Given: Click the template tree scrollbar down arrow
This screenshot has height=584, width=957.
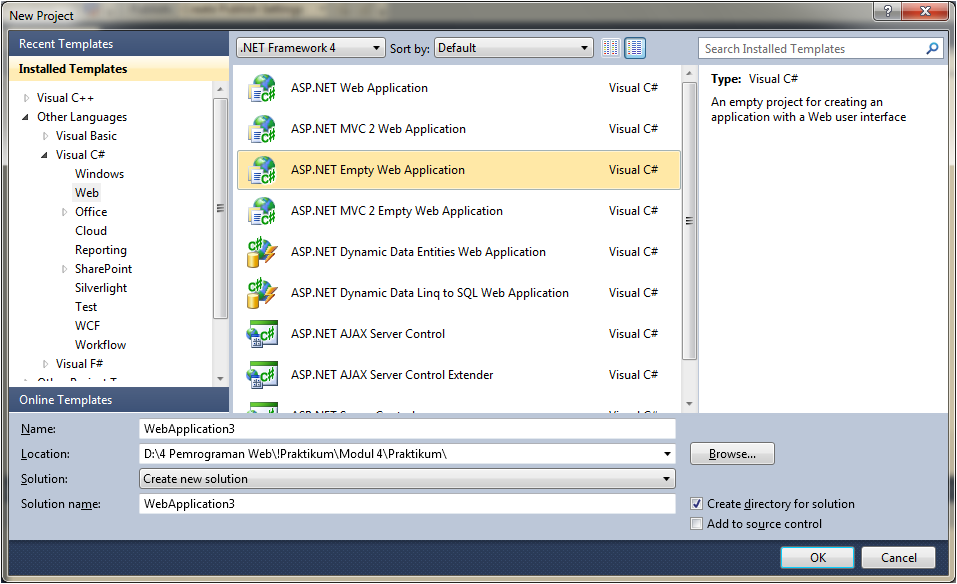Looking at the screenshot, I should [x=220, y=378].
